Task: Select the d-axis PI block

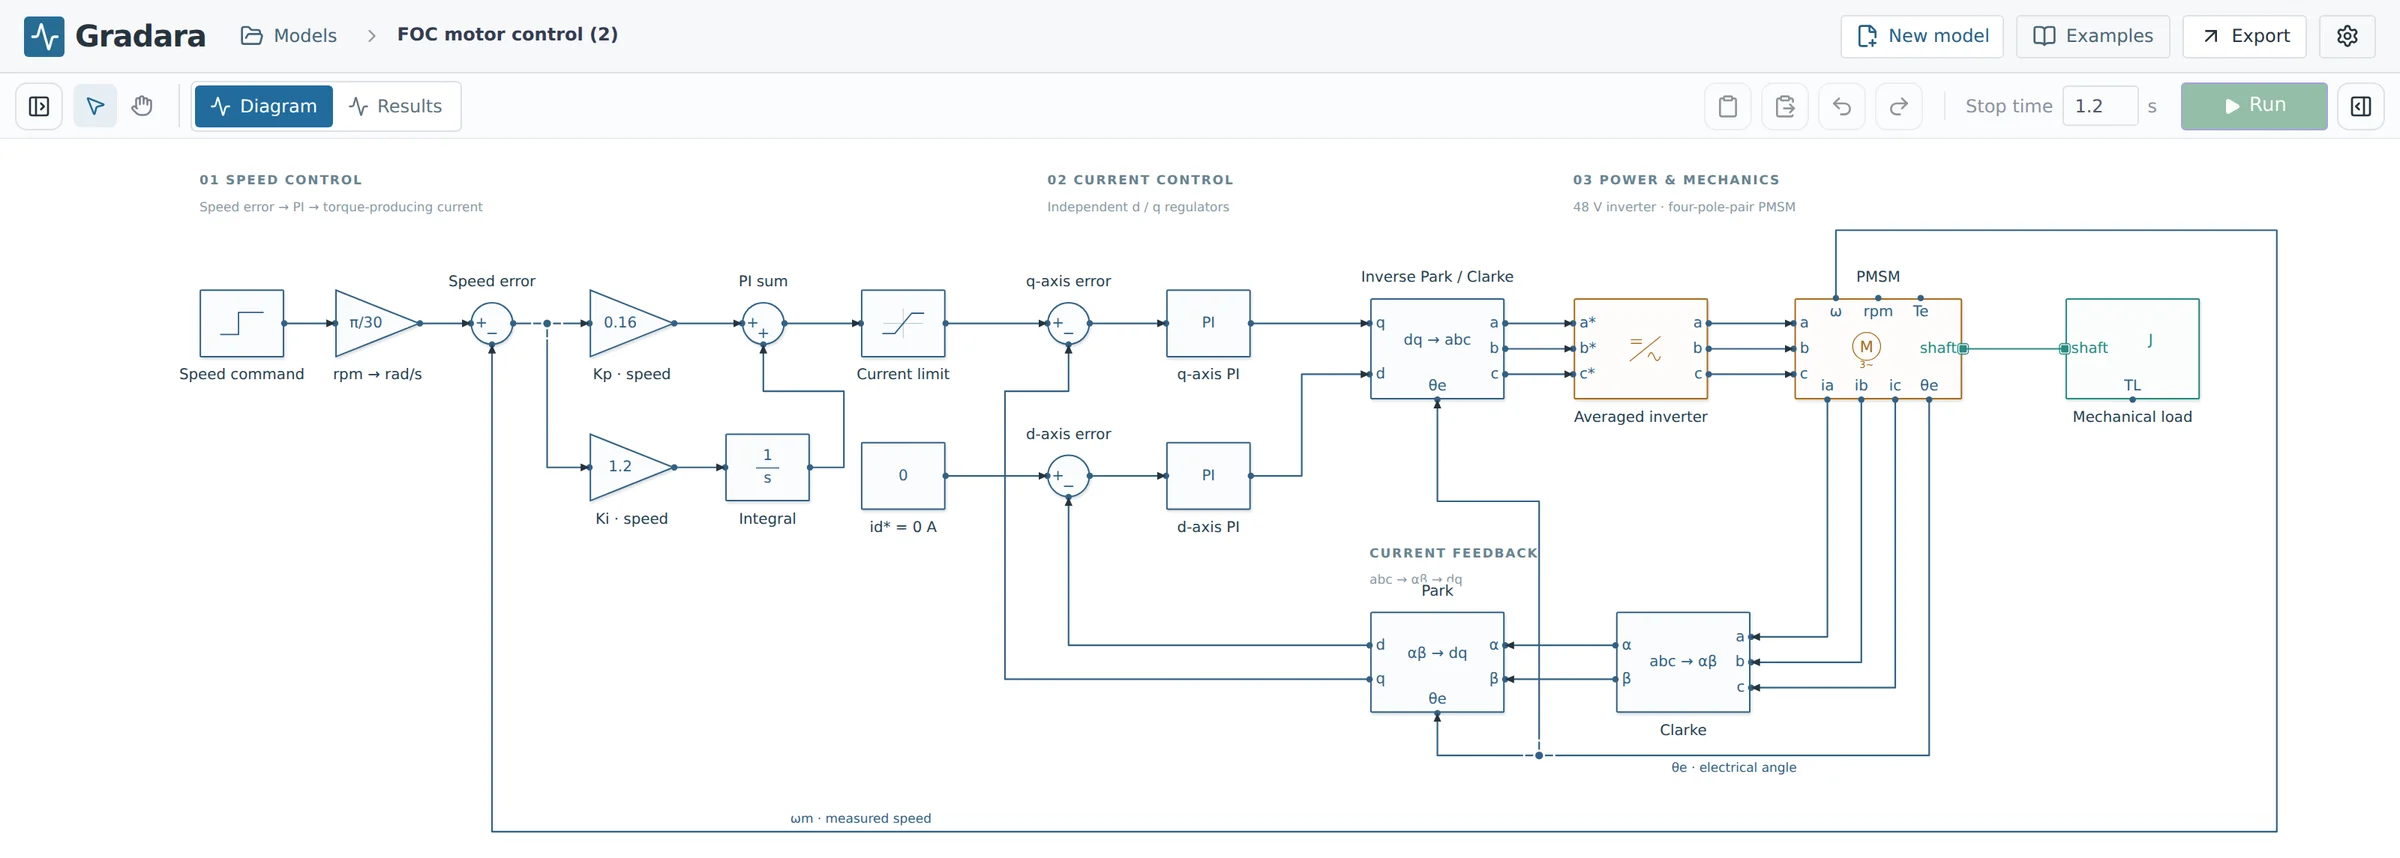Action: click(1208, 476)
